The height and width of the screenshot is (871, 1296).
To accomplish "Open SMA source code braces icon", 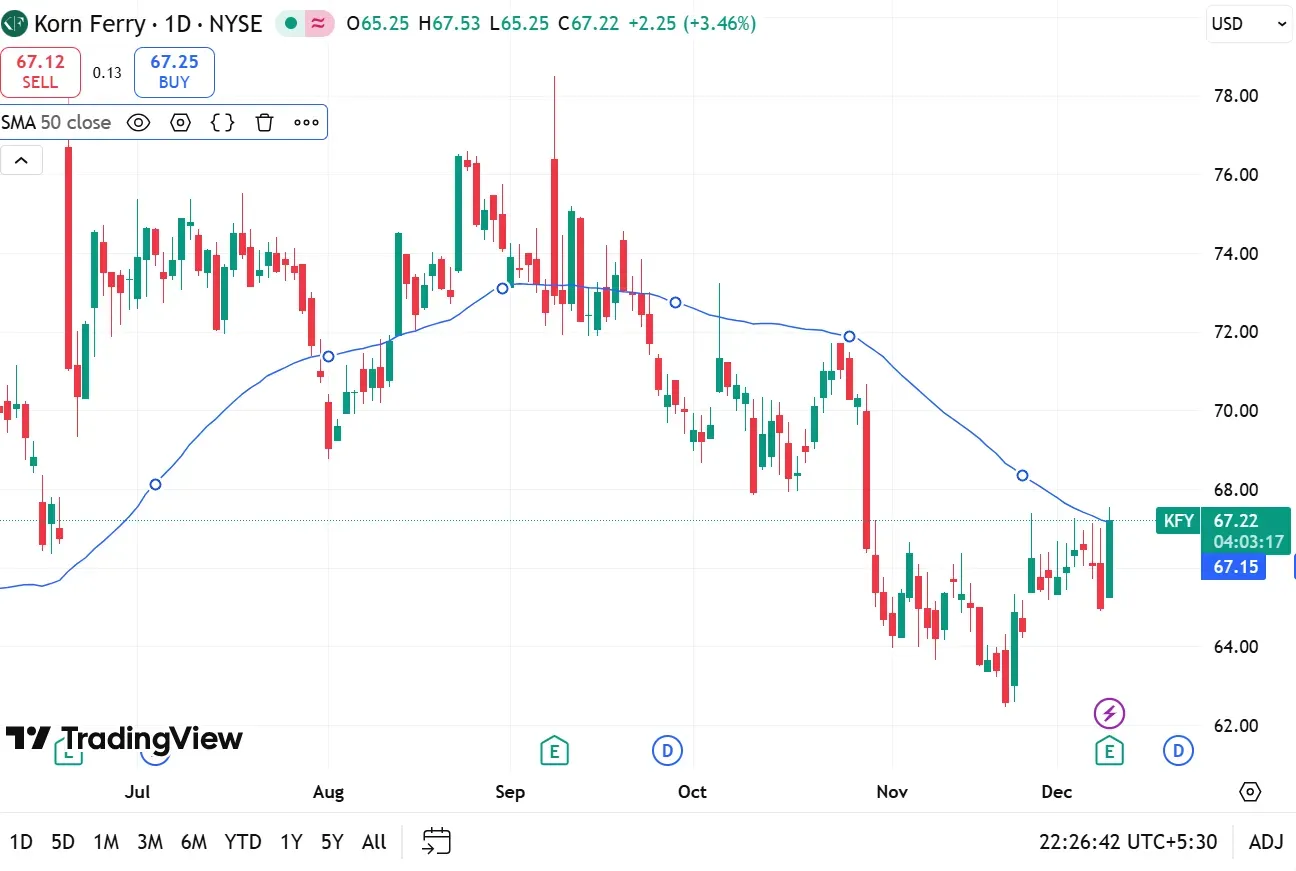I will (x=222, y=123).
